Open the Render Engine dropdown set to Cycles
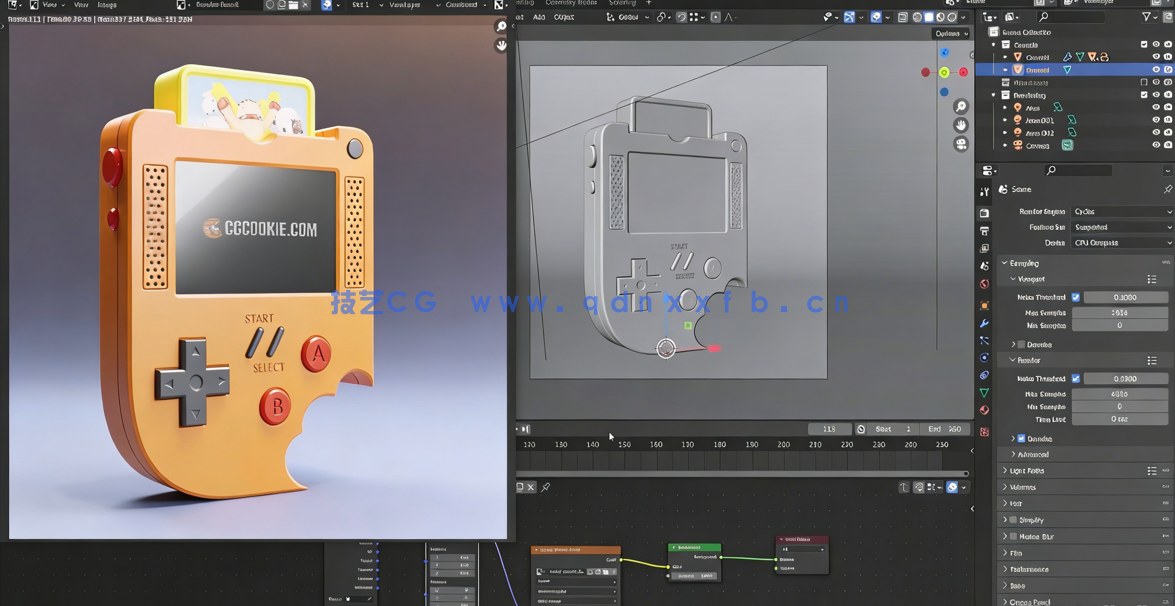 [x=1122, y=211]
